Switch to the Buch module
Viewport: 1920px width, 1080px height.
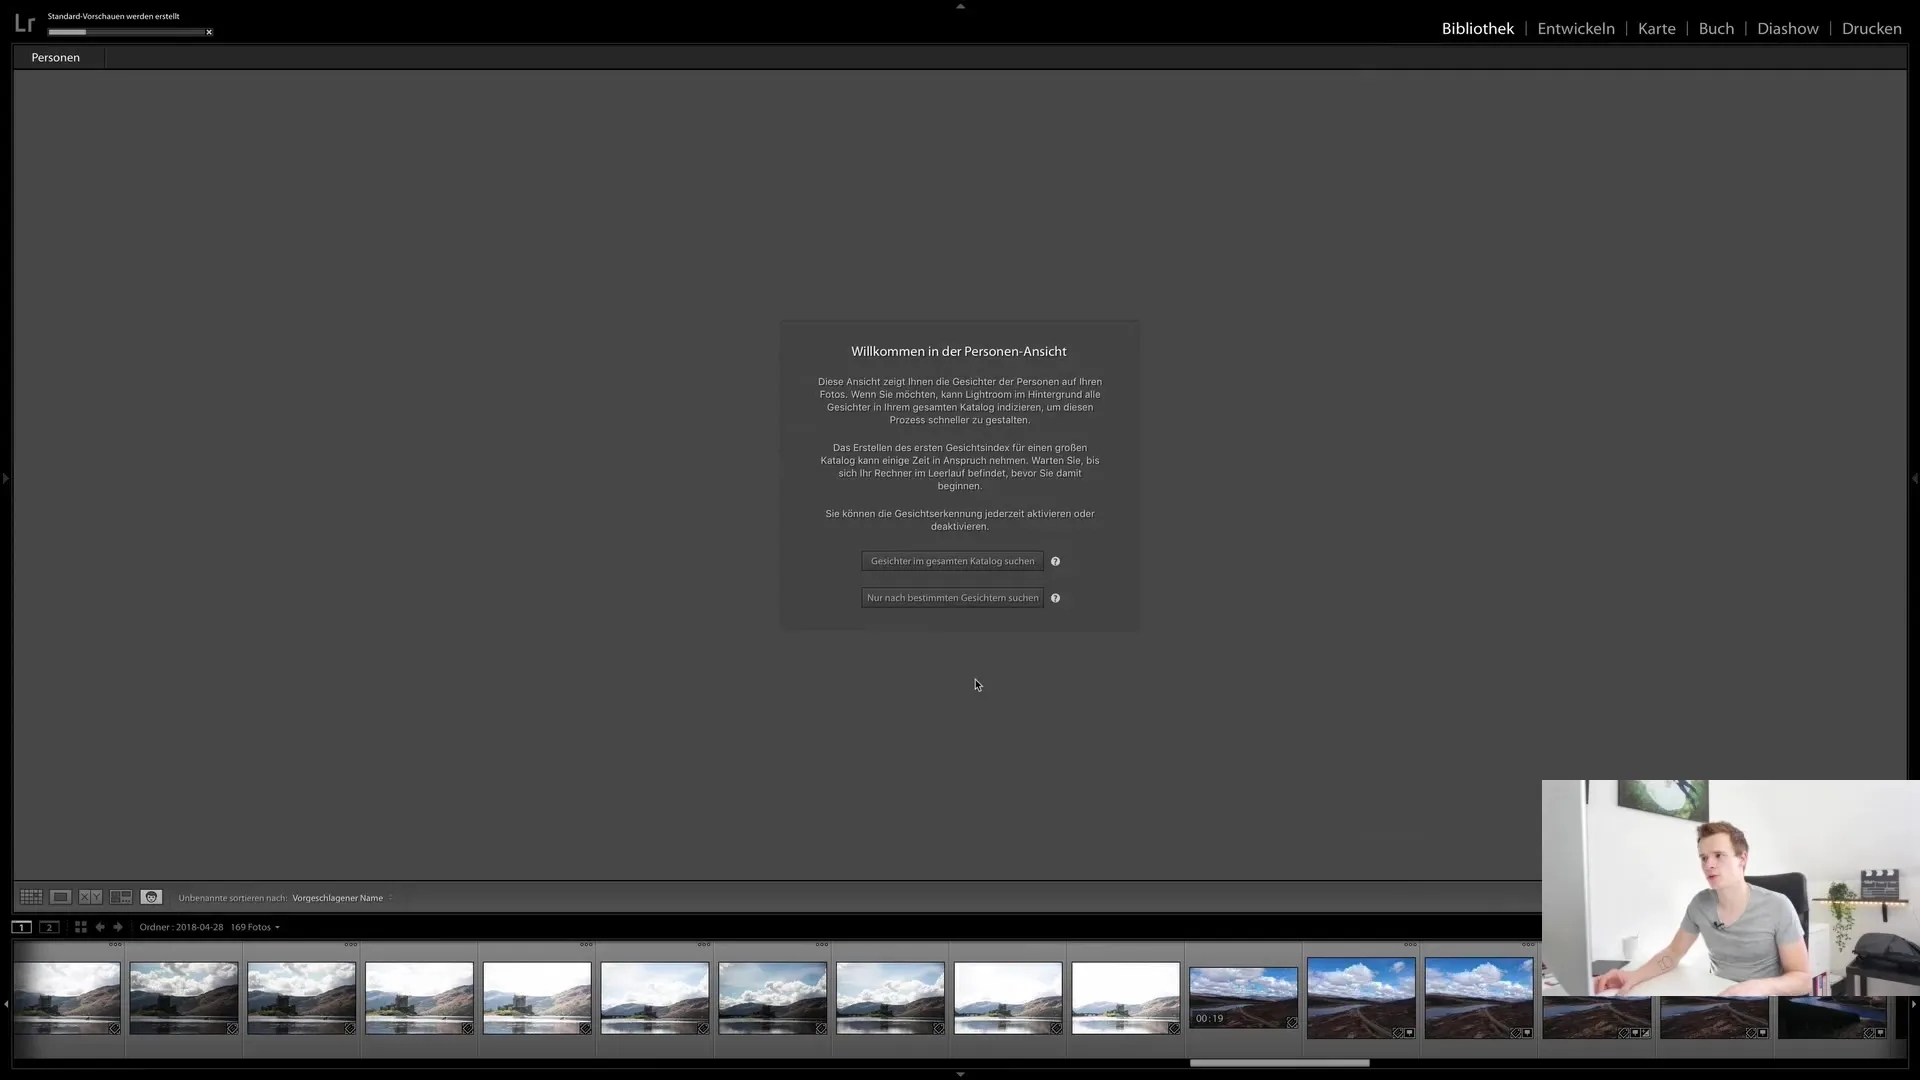tap(1716, 28)
